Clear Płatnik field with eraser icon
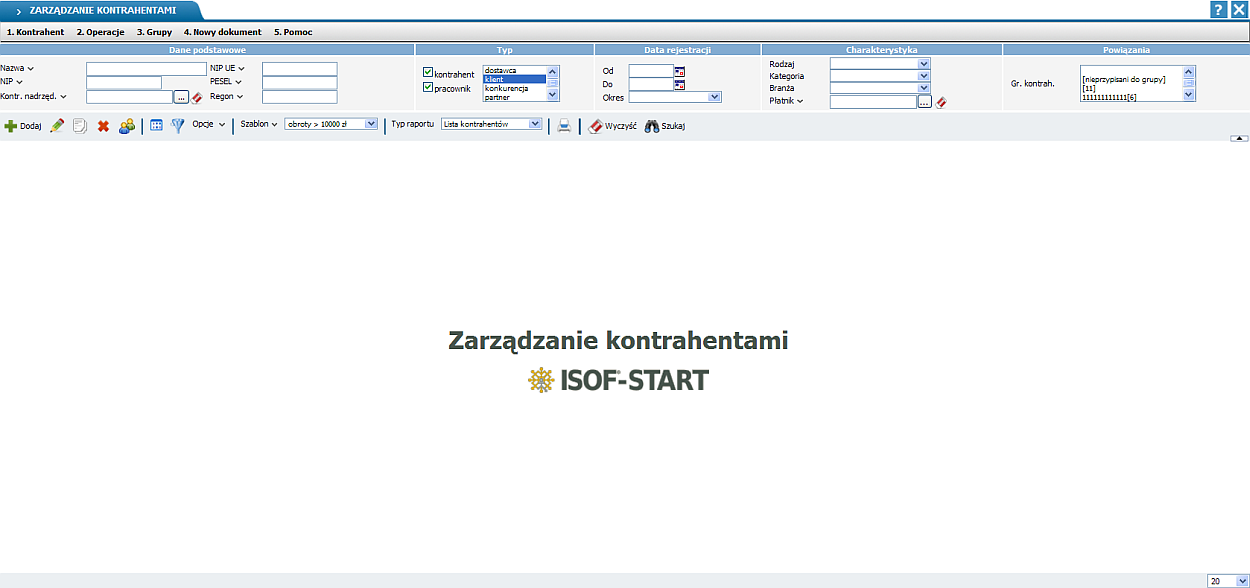Viewport: 1250px width, 588px height. pyautogui.click(x=941, y=101)
